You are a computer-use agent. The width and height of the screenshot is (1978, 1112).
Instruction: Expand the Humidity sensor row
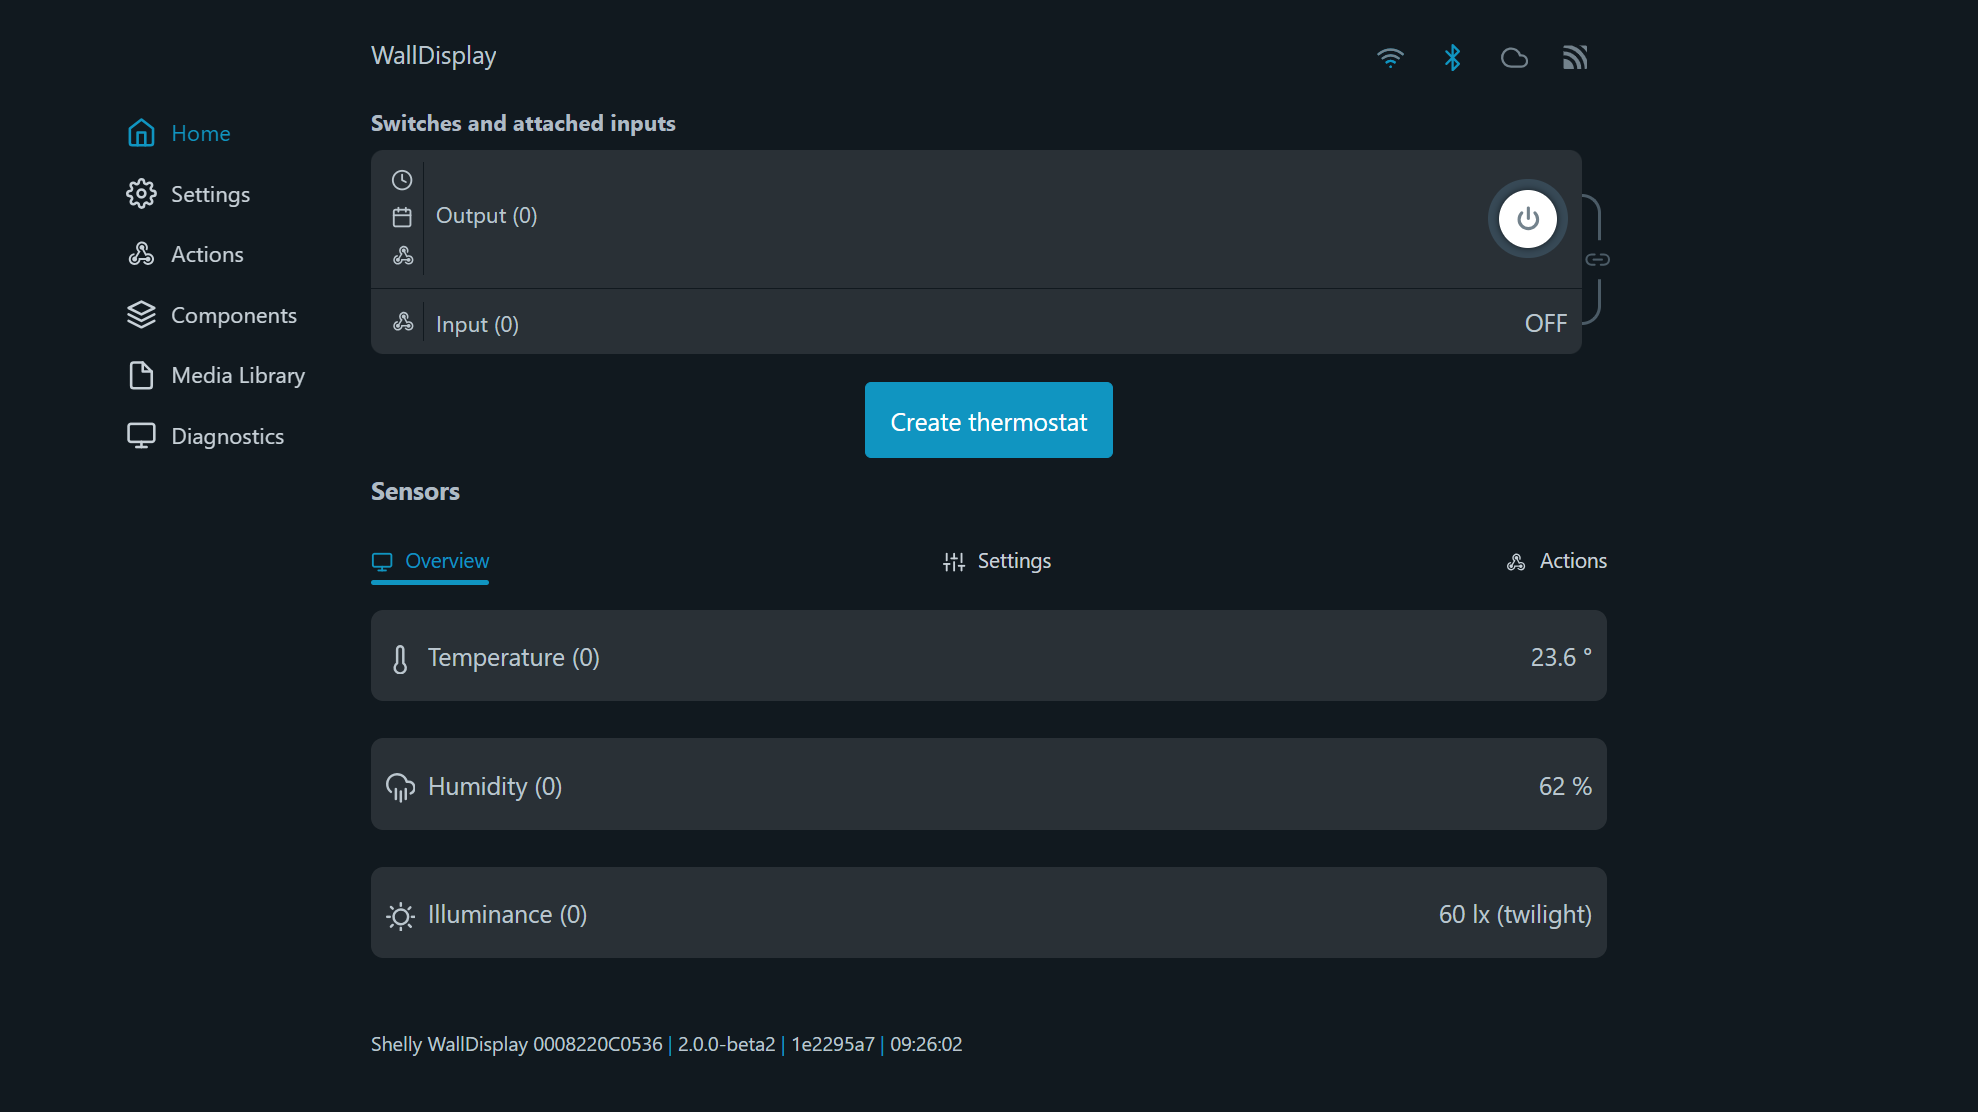(988, 784)
